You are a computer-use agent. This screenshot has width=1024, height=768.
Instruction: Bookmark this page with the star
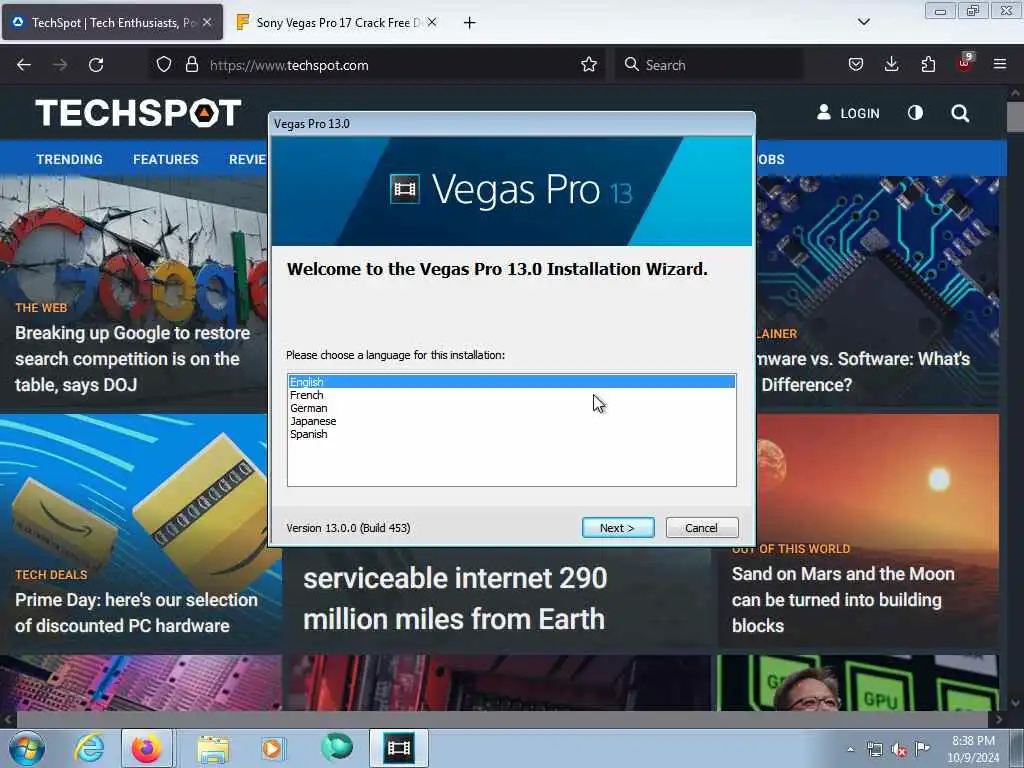[588, 65]
